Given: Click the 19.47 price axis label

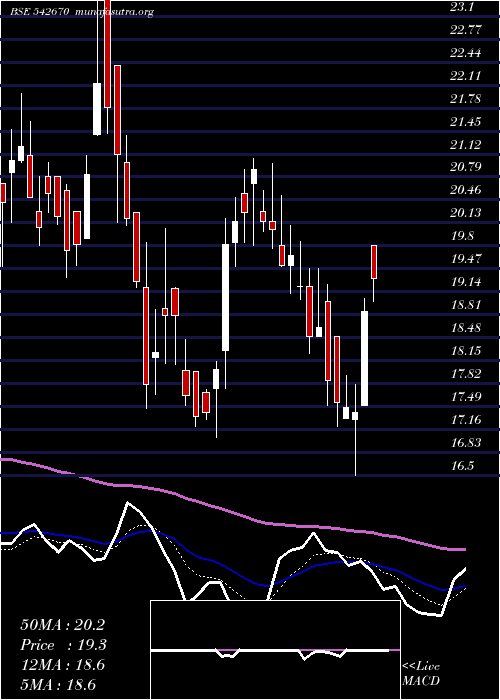Looking at the screenshot, I should tap(466, 258).
